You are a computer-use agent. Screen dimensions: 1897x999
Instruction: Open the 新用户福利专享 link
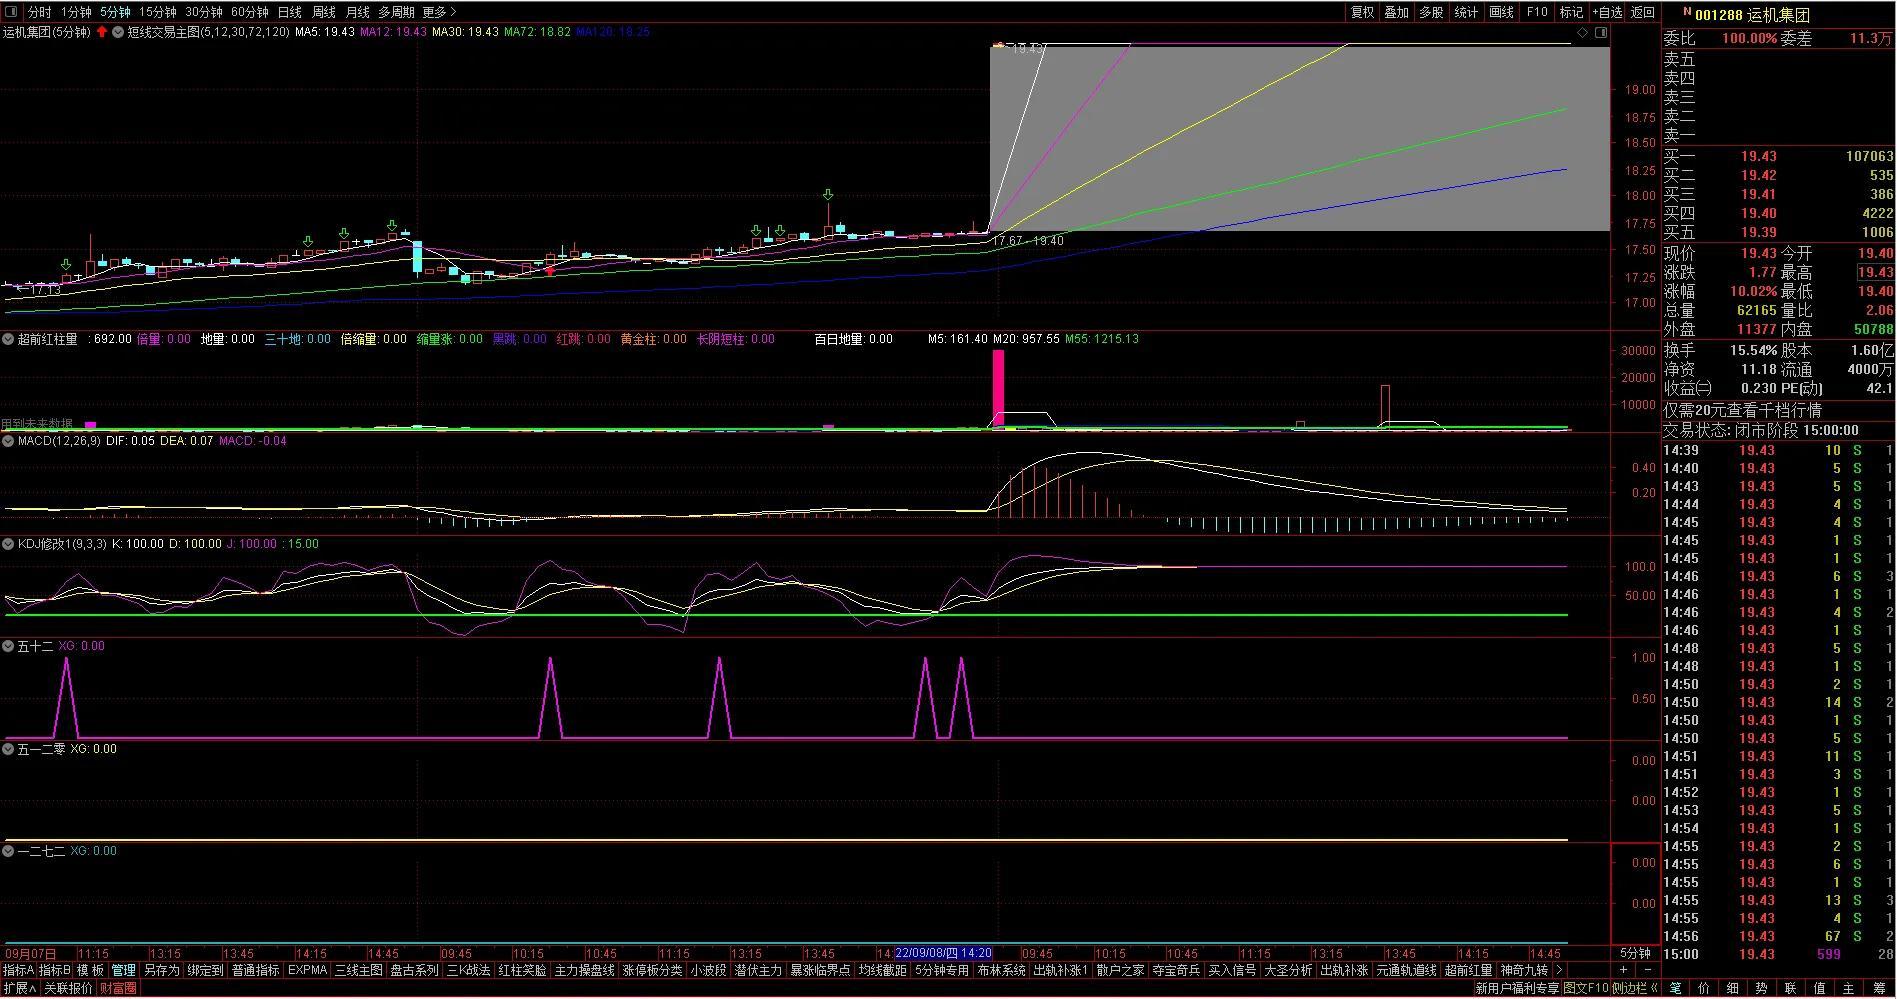point(1517,988)
